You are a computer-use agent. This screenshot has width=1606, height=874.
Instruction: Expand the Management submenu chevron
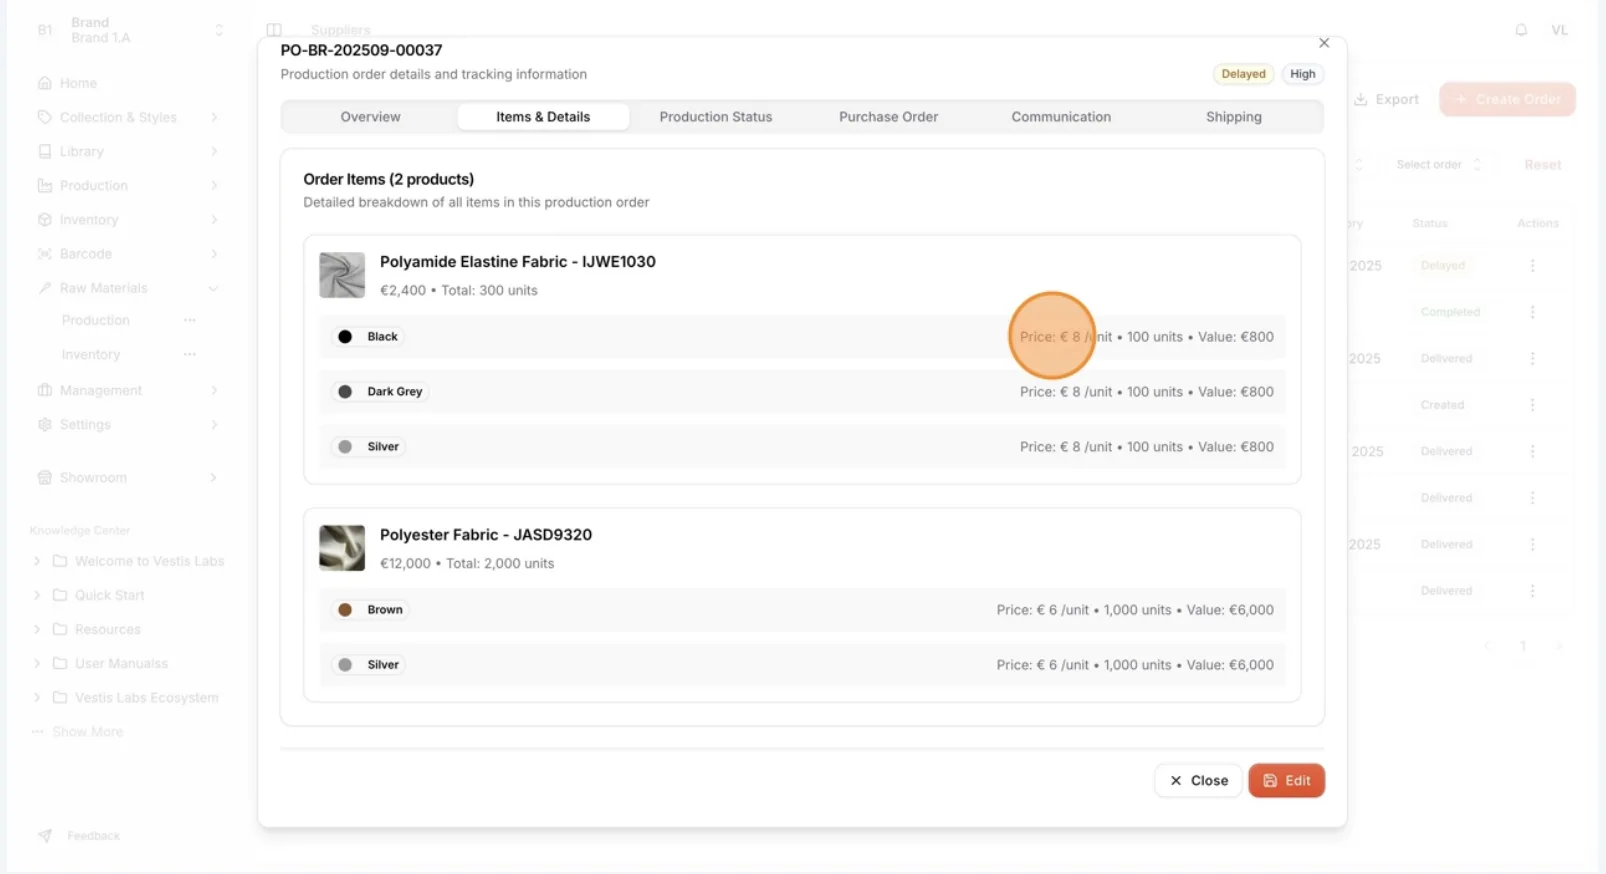click(x=214, y=390)
